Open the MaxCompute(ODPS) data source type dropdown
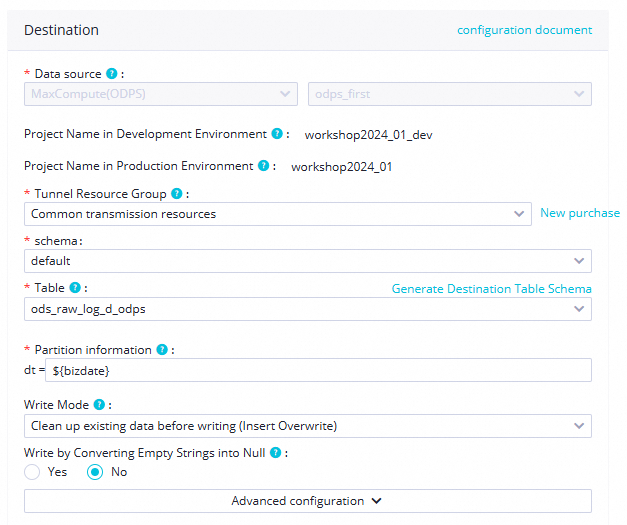The image size is (627, 525). (x=160, y=94)
